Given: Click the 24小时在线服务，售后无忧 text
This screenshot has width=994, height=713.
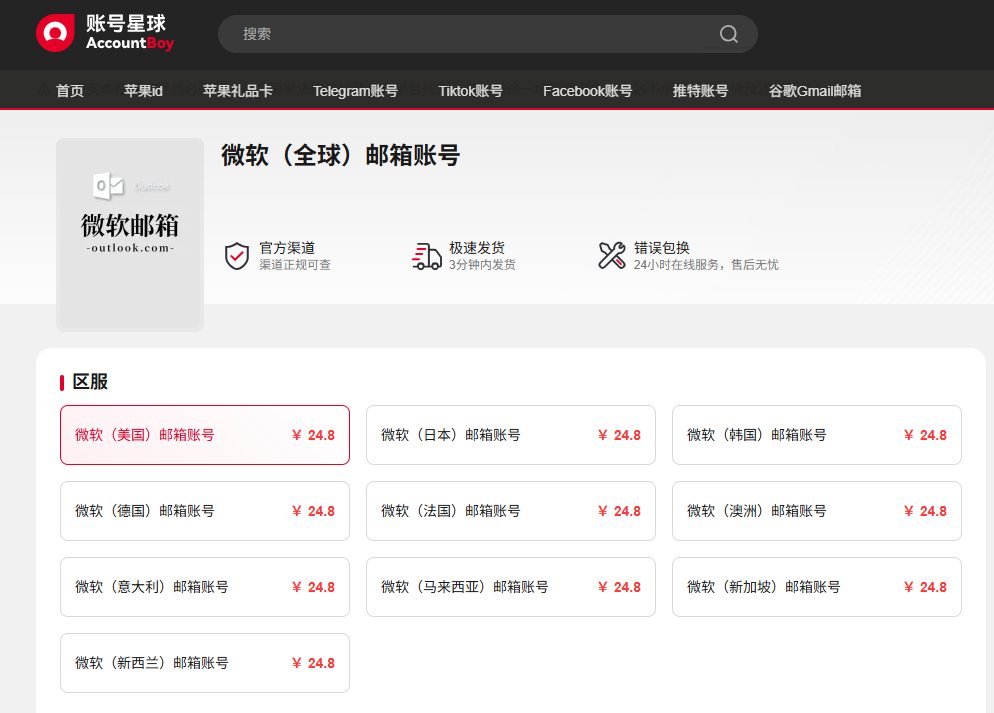Looking at the screenshot, I should [x=706, y=265].
